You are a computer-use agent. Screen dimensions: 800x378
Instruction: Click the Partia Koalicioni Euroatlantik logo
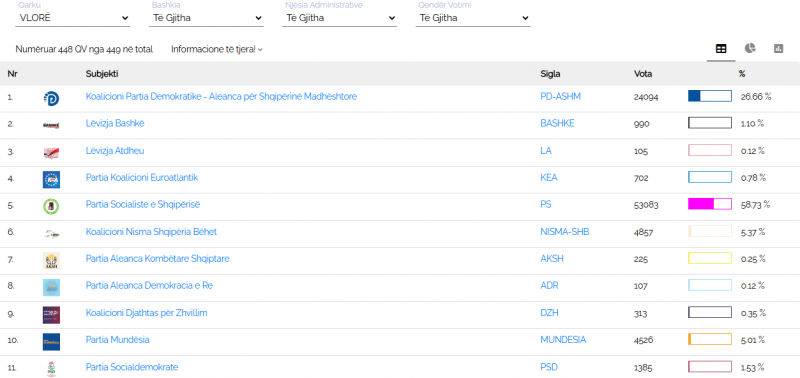52,179
